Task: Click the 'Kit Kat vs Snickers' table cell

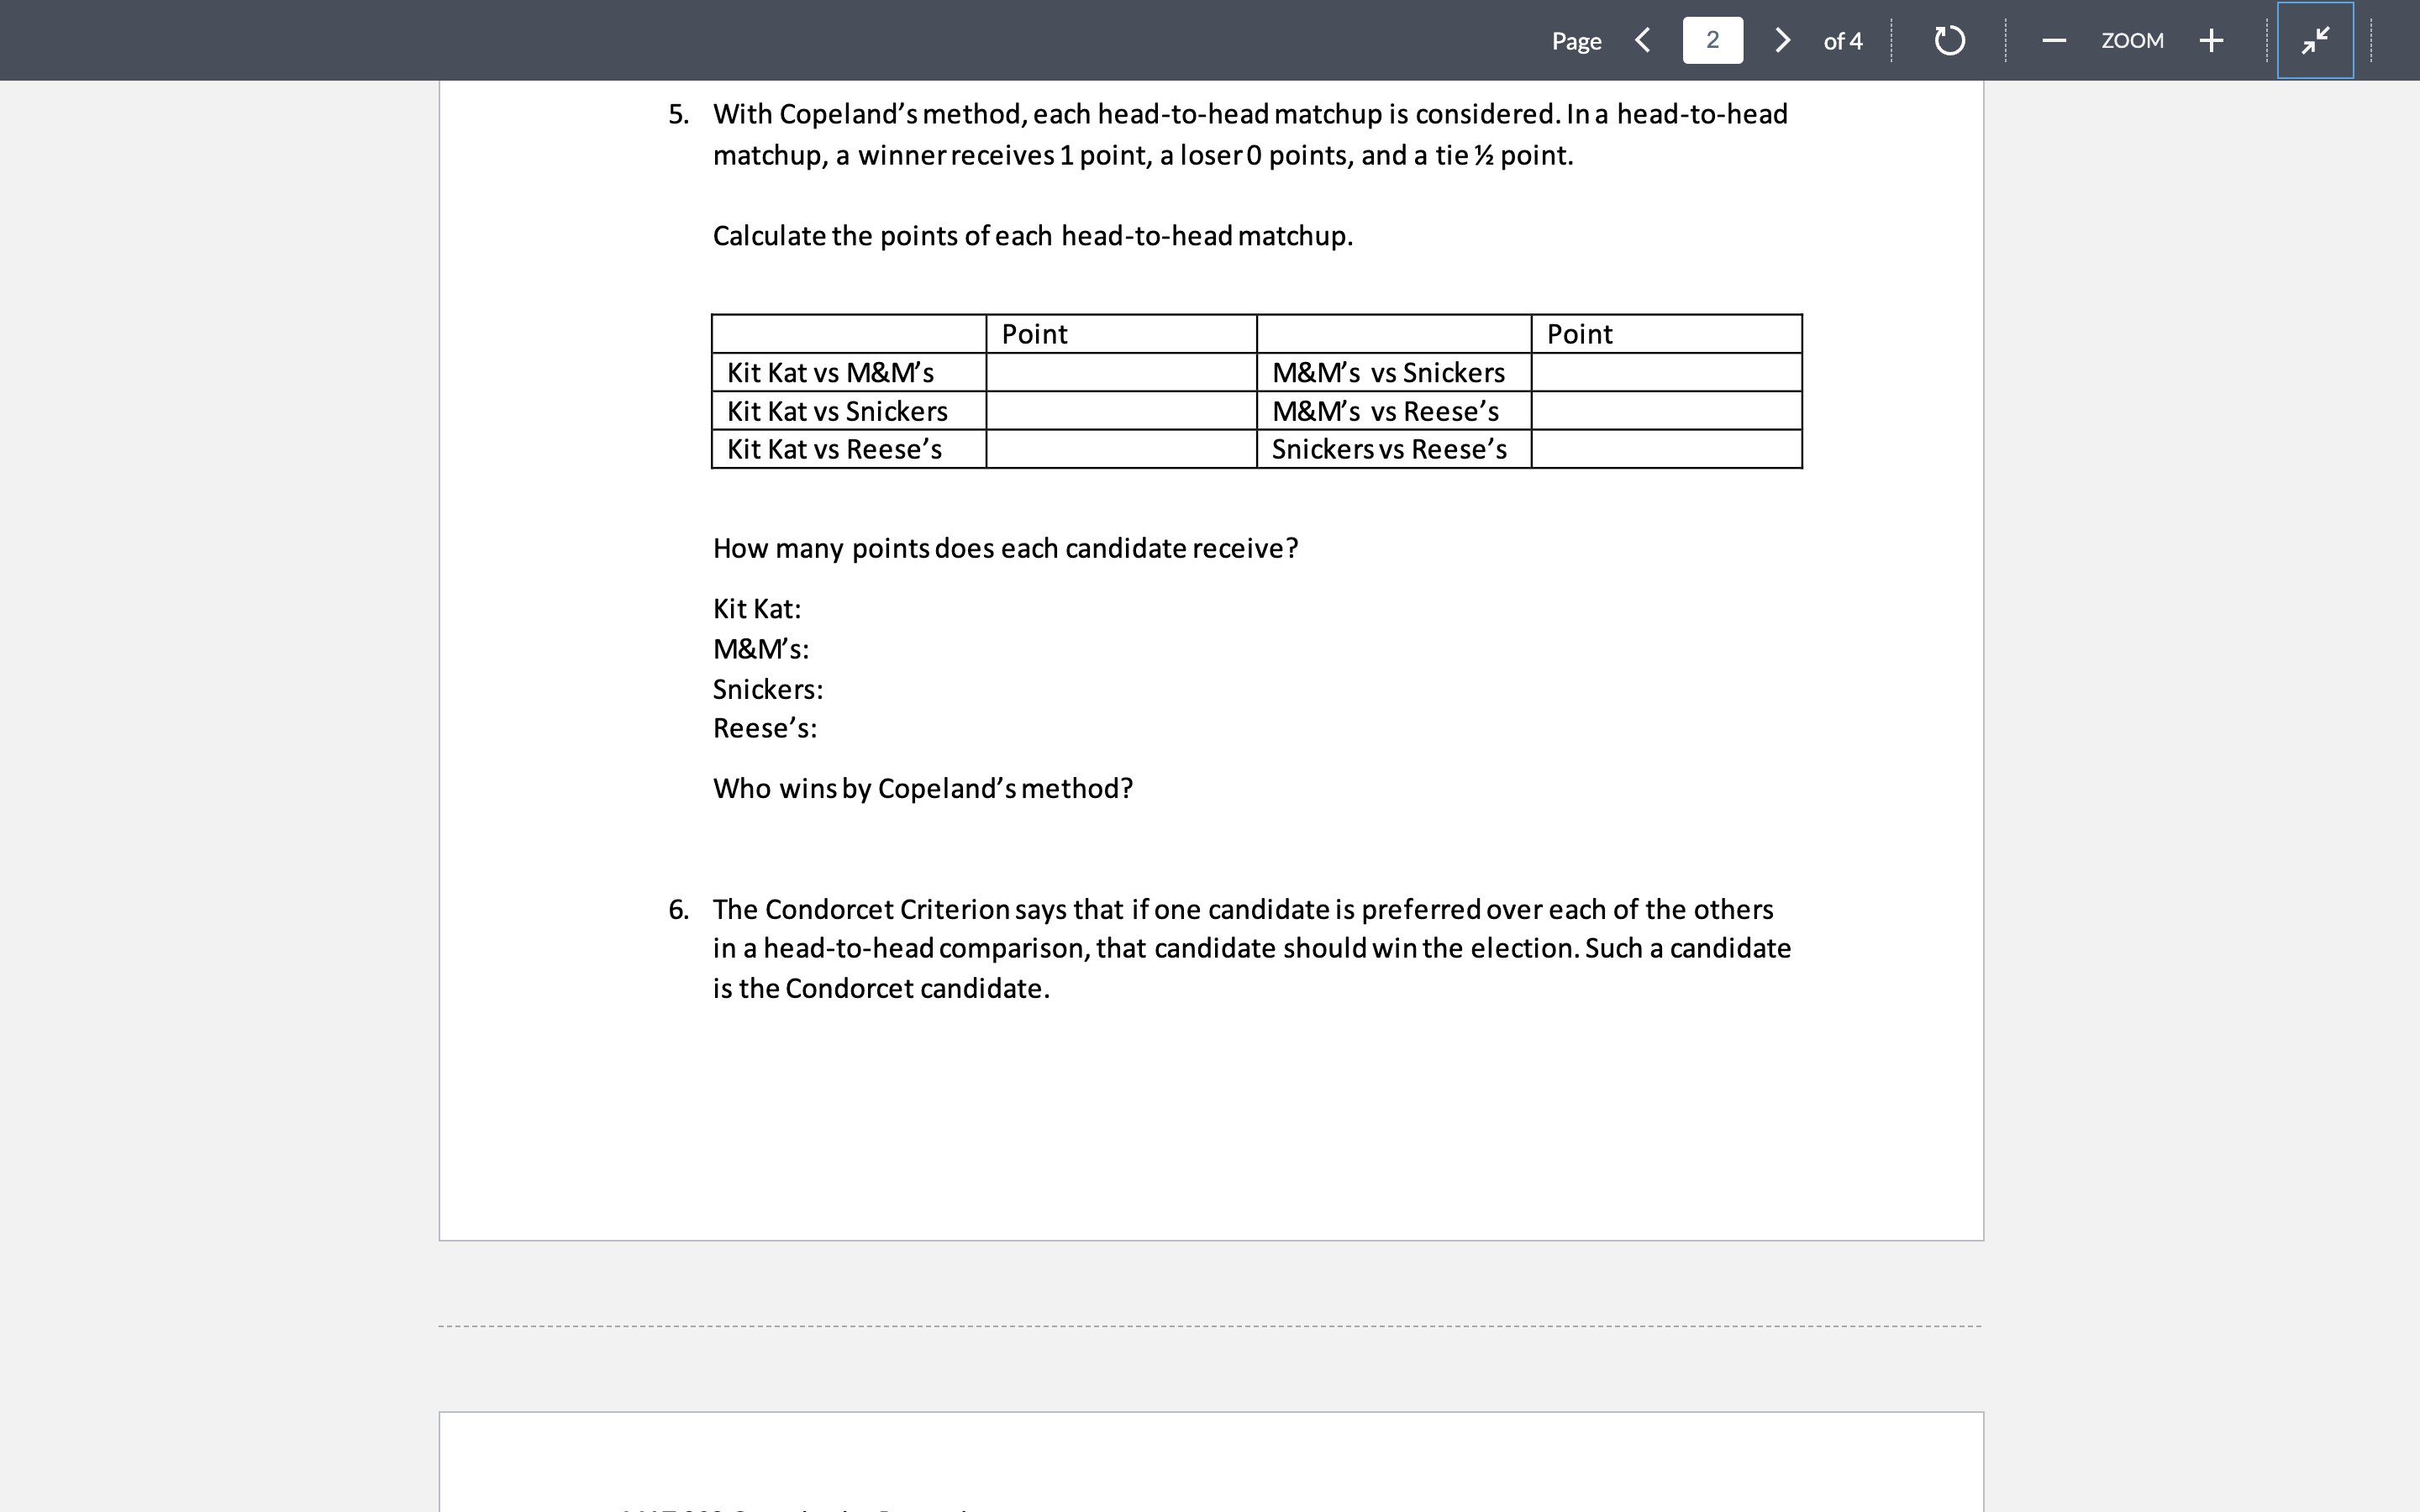Action: click(x=849, y=411)
